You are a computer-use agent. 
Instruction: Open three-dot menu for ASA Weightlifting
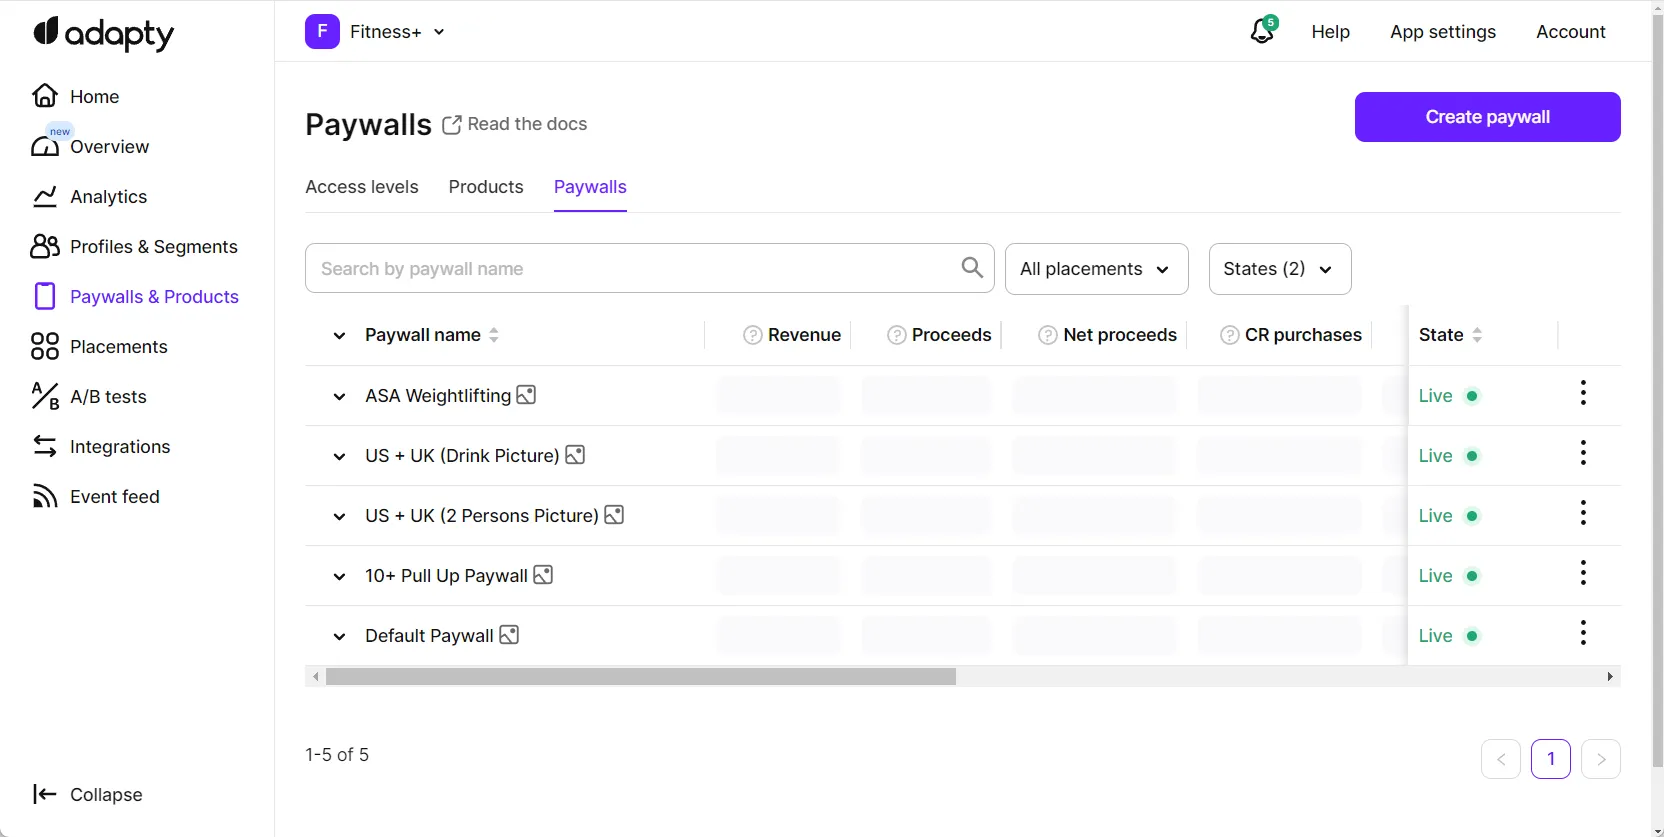[x=1582, y=393]
